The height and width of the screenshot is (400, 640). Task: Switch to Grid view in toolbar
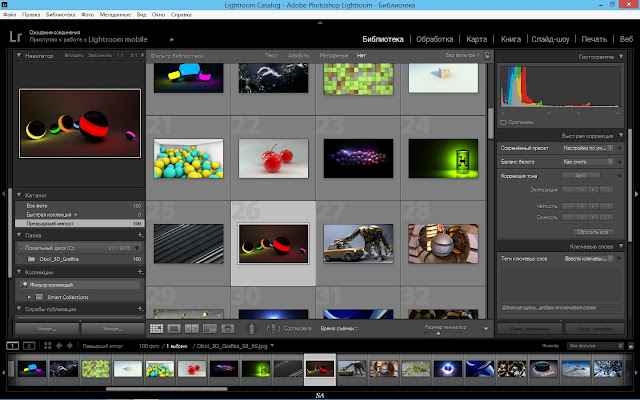[x=157, y=328]
